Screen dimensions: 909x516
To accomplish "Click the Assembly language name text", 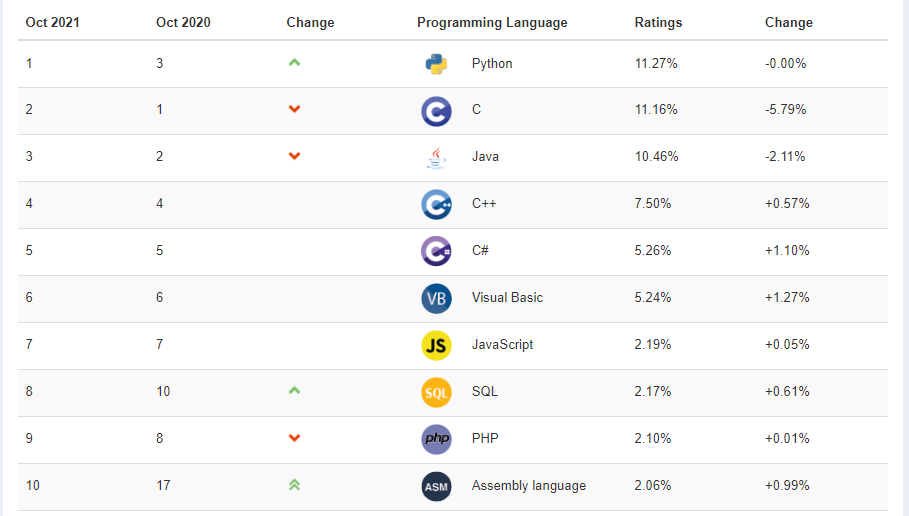I will (528, 486).
